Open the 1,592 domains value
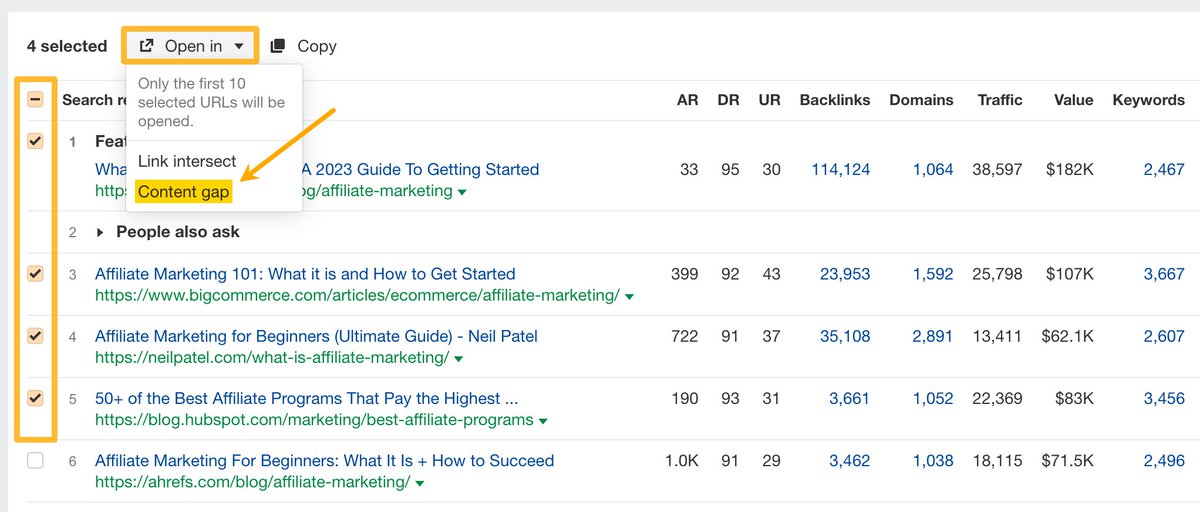Screen dimensions: 1200x512 pos(933,274)
